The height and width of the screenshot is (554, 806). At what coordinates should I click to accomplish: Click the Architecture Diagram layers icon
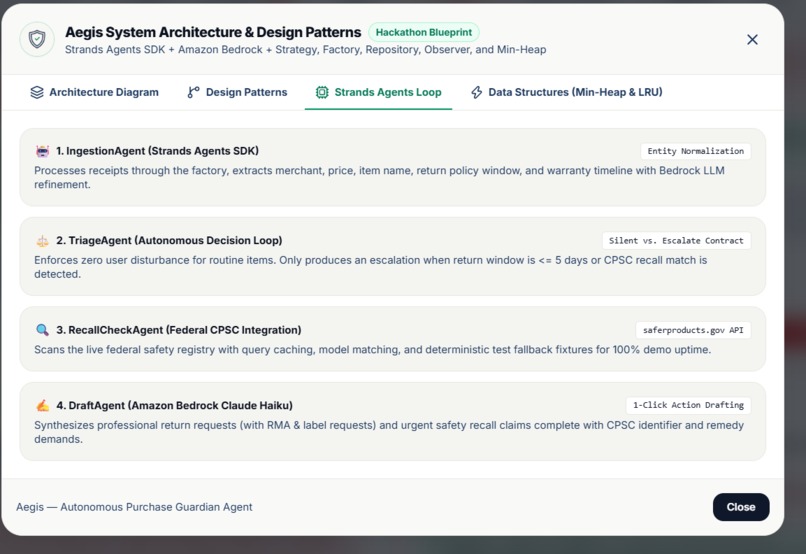click(36, 92)
